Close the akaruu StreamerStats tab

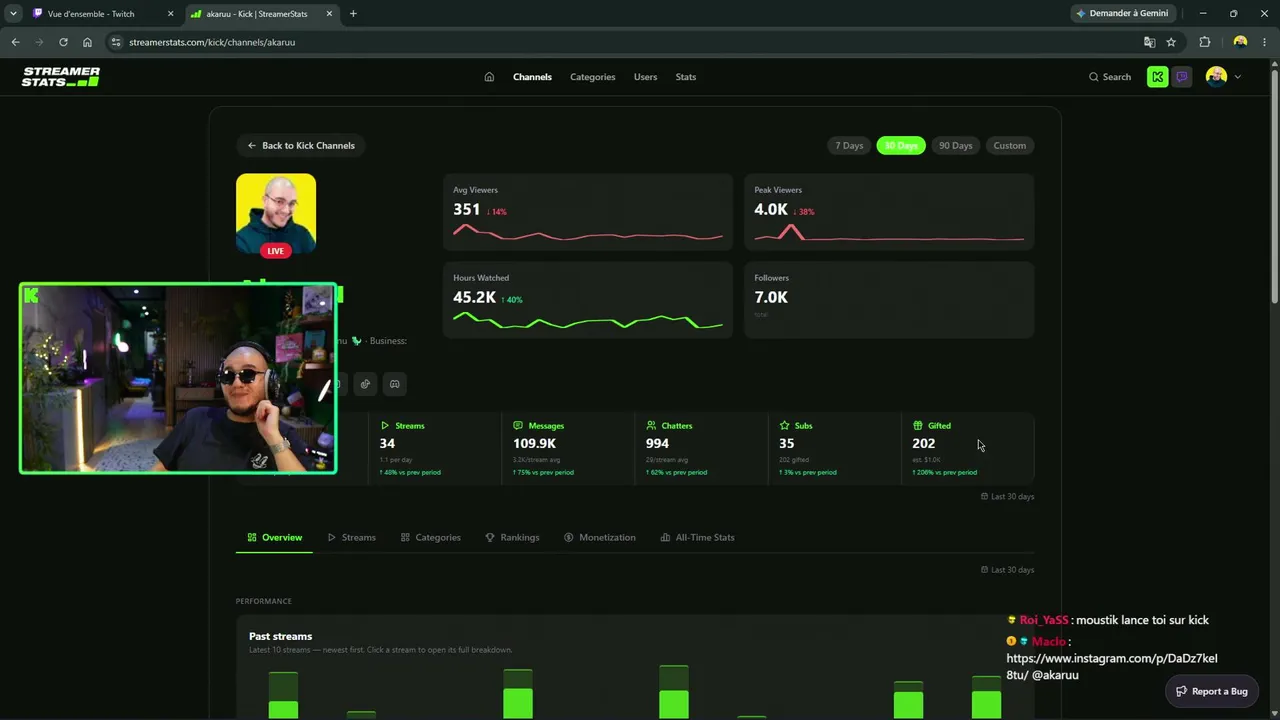point(331,14)
